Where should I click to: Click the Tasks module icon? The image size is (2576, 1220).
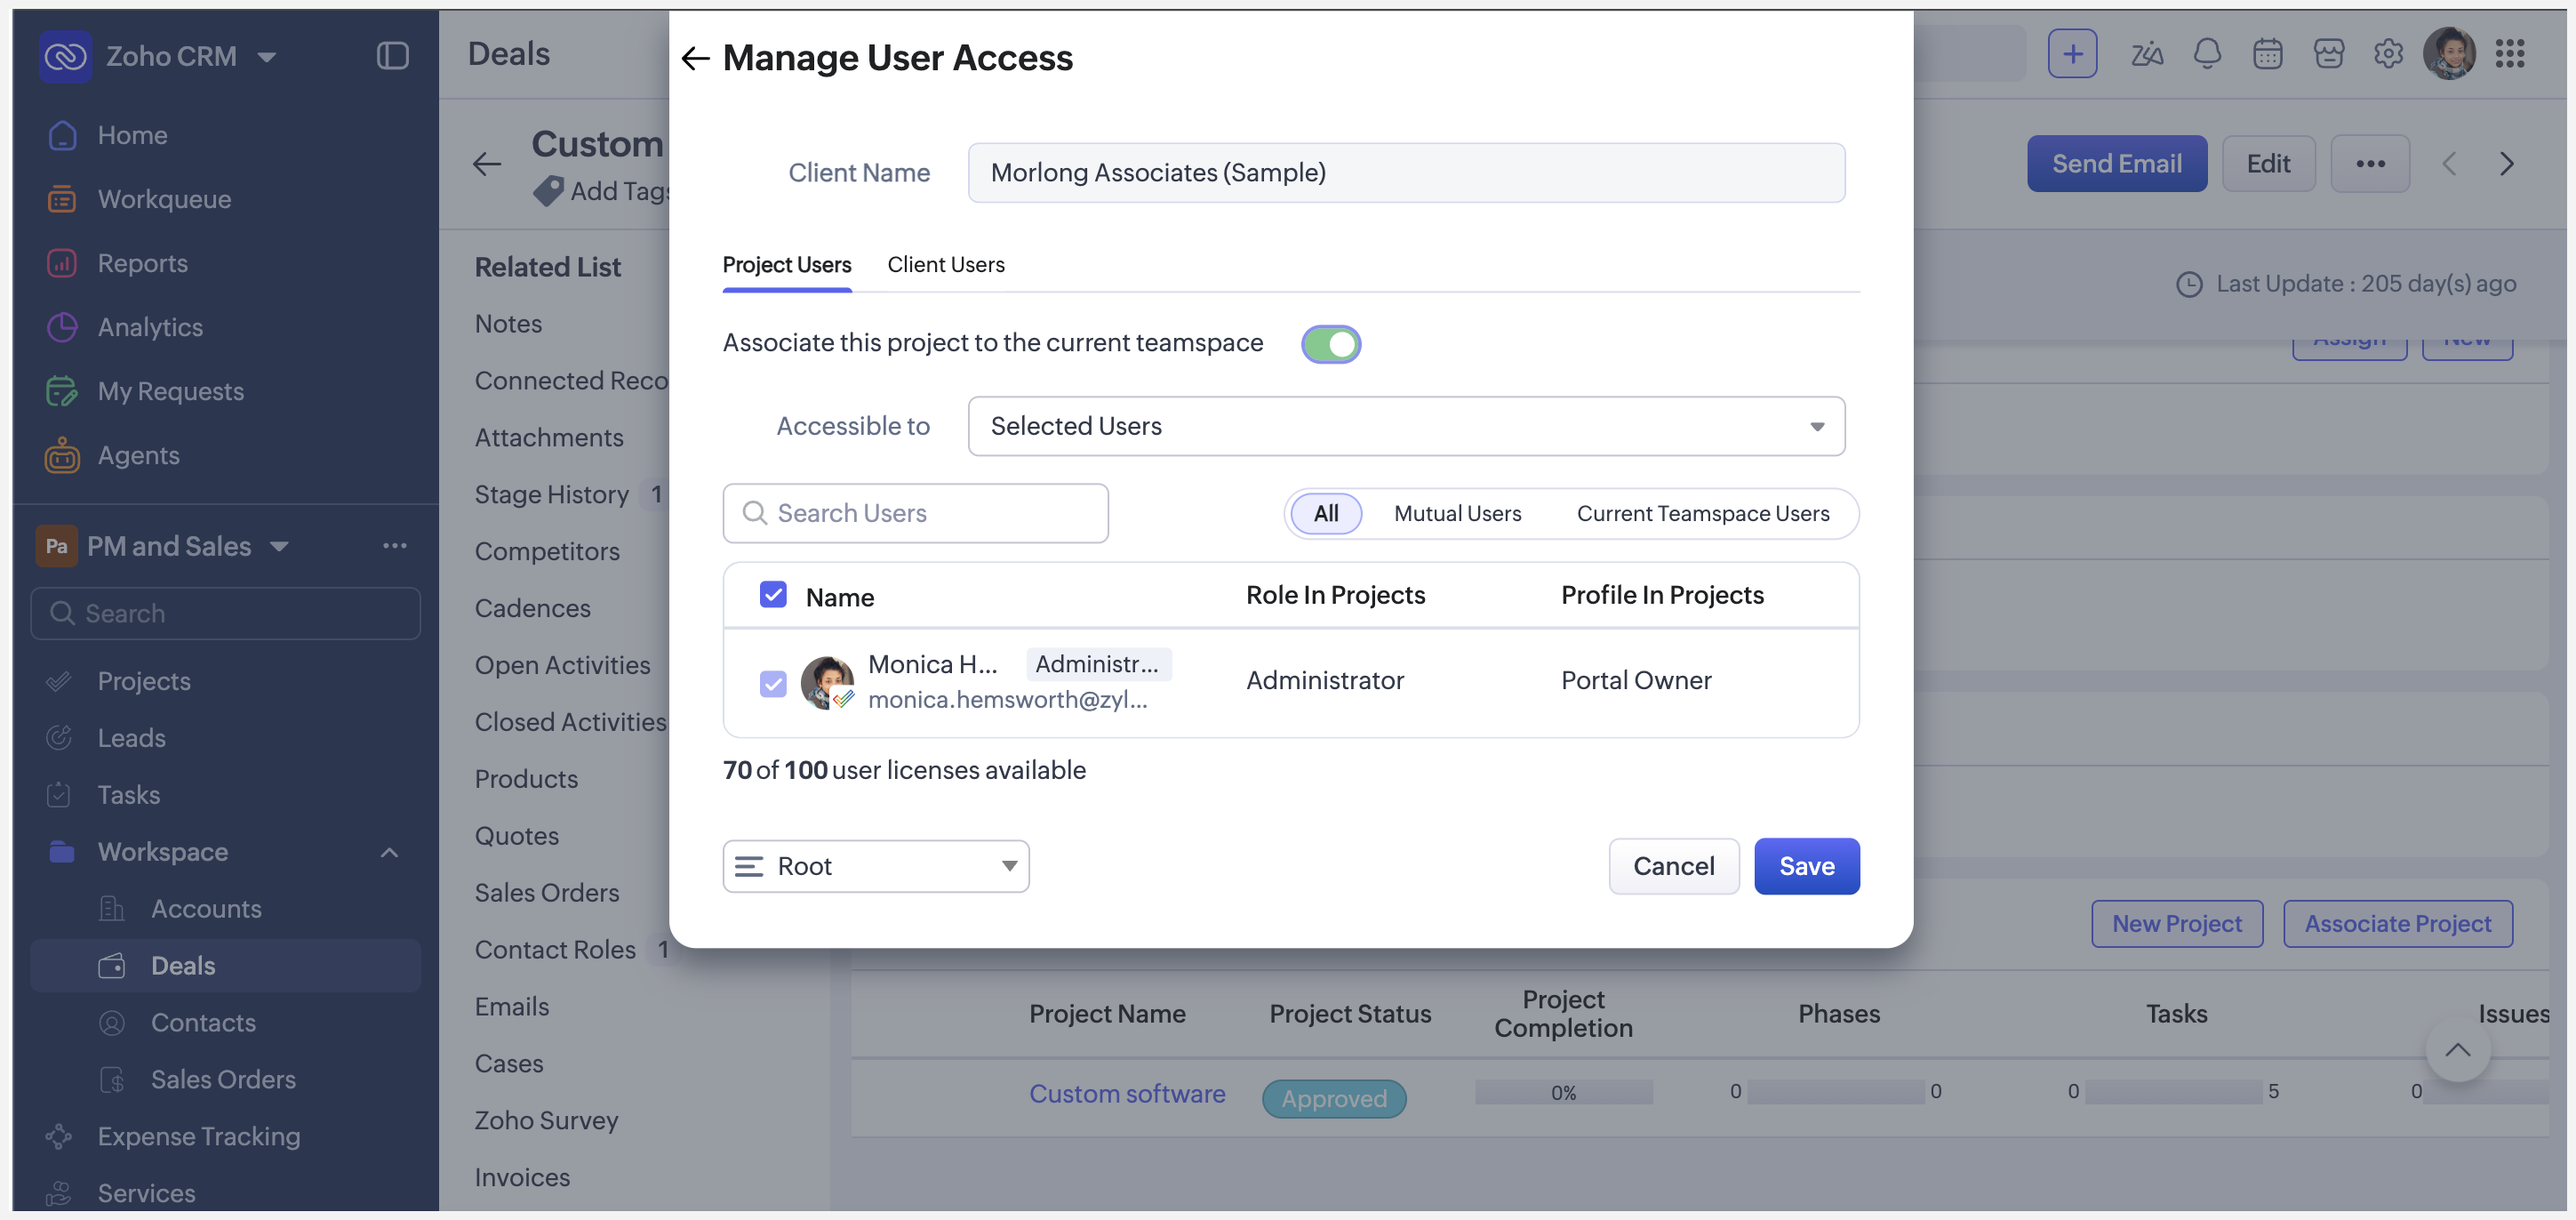59,795
